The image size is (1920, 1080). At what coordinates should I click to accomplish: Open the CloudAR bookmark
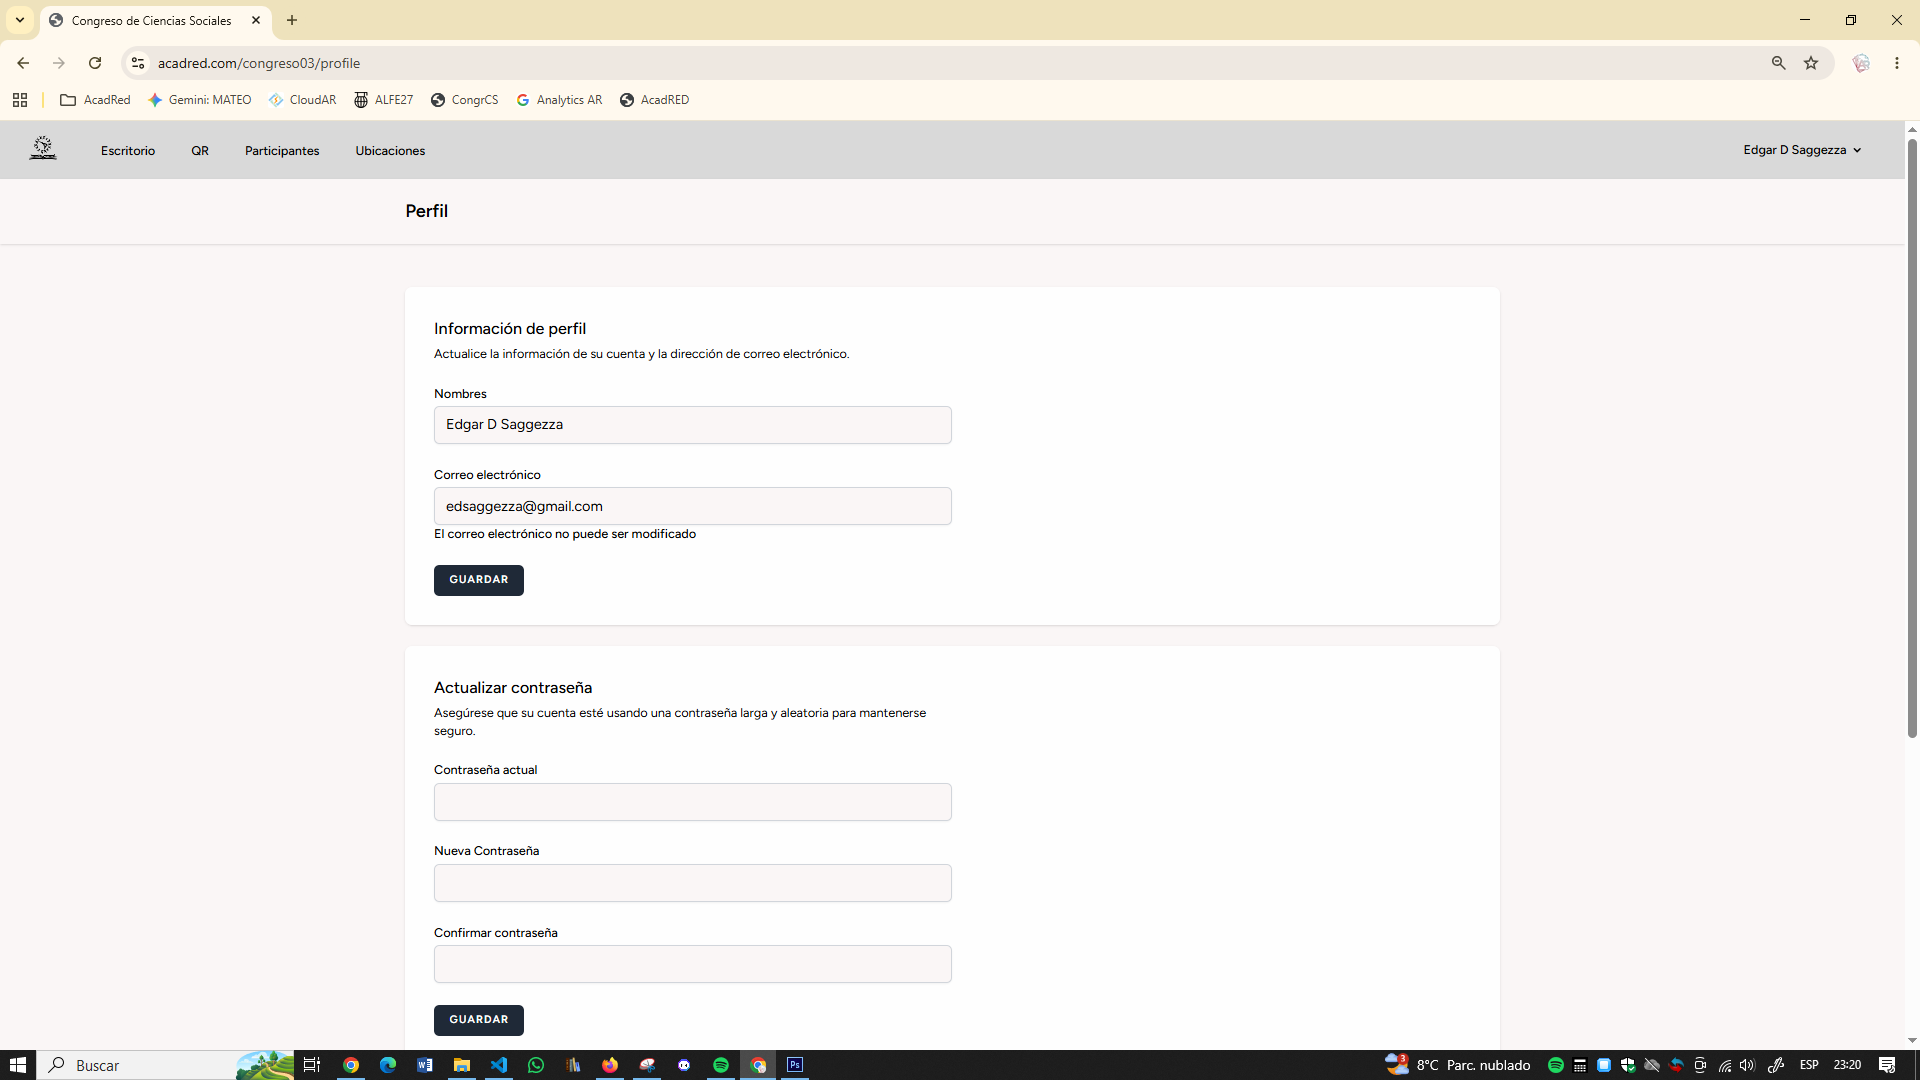click(303, 100)
